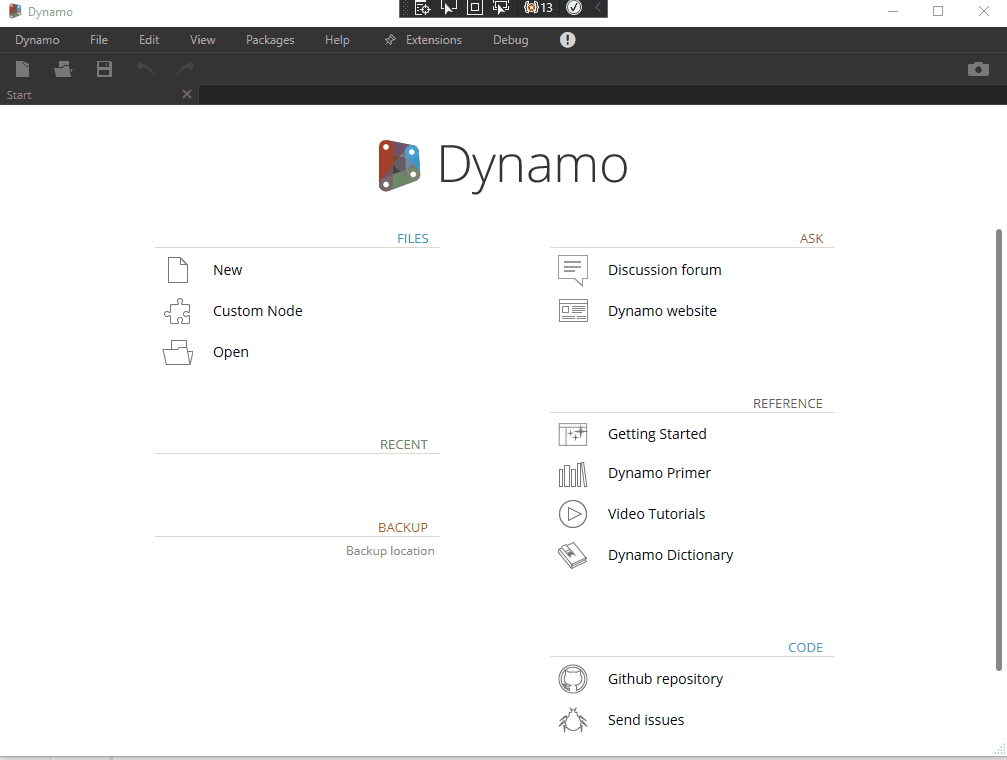Viewport: 1007px width, 760px height.
Task: Open the Debug menu
Action: pyautogui.click(x=511, y=40)
